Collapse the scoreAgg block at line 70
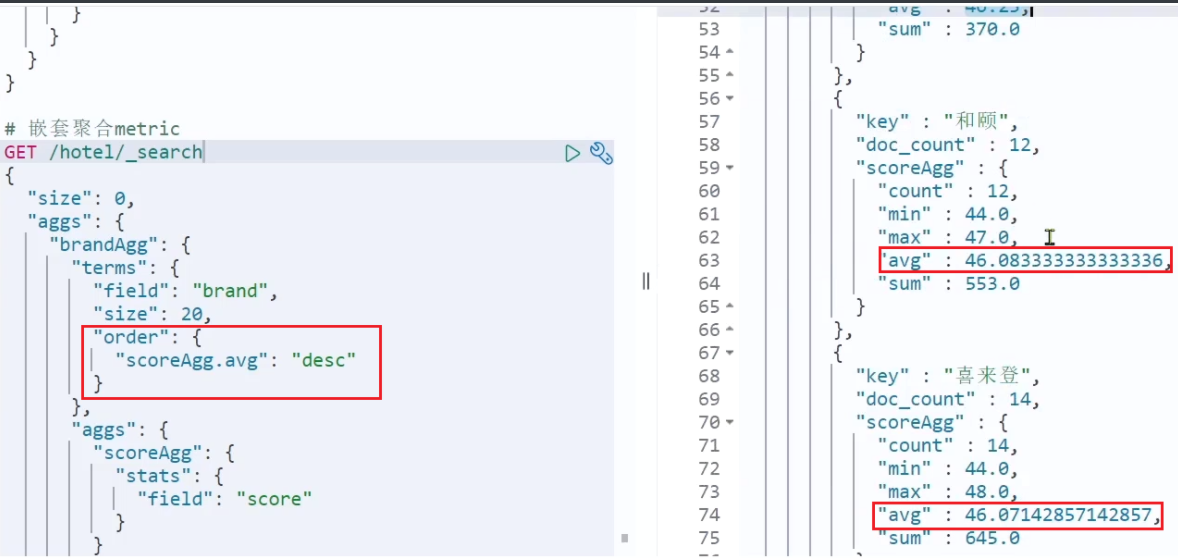Image resolution: width=1178 pixels, height=558 pixels. click(731, 422)
